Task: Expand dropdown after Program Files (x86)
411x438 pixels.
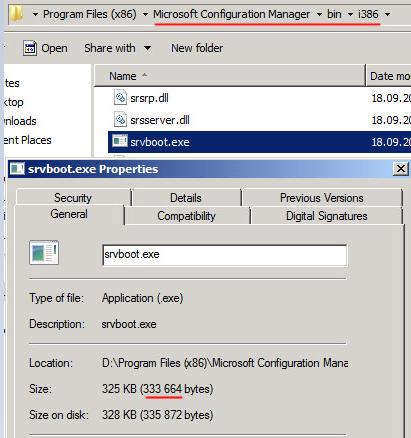Action: [145, 14]
